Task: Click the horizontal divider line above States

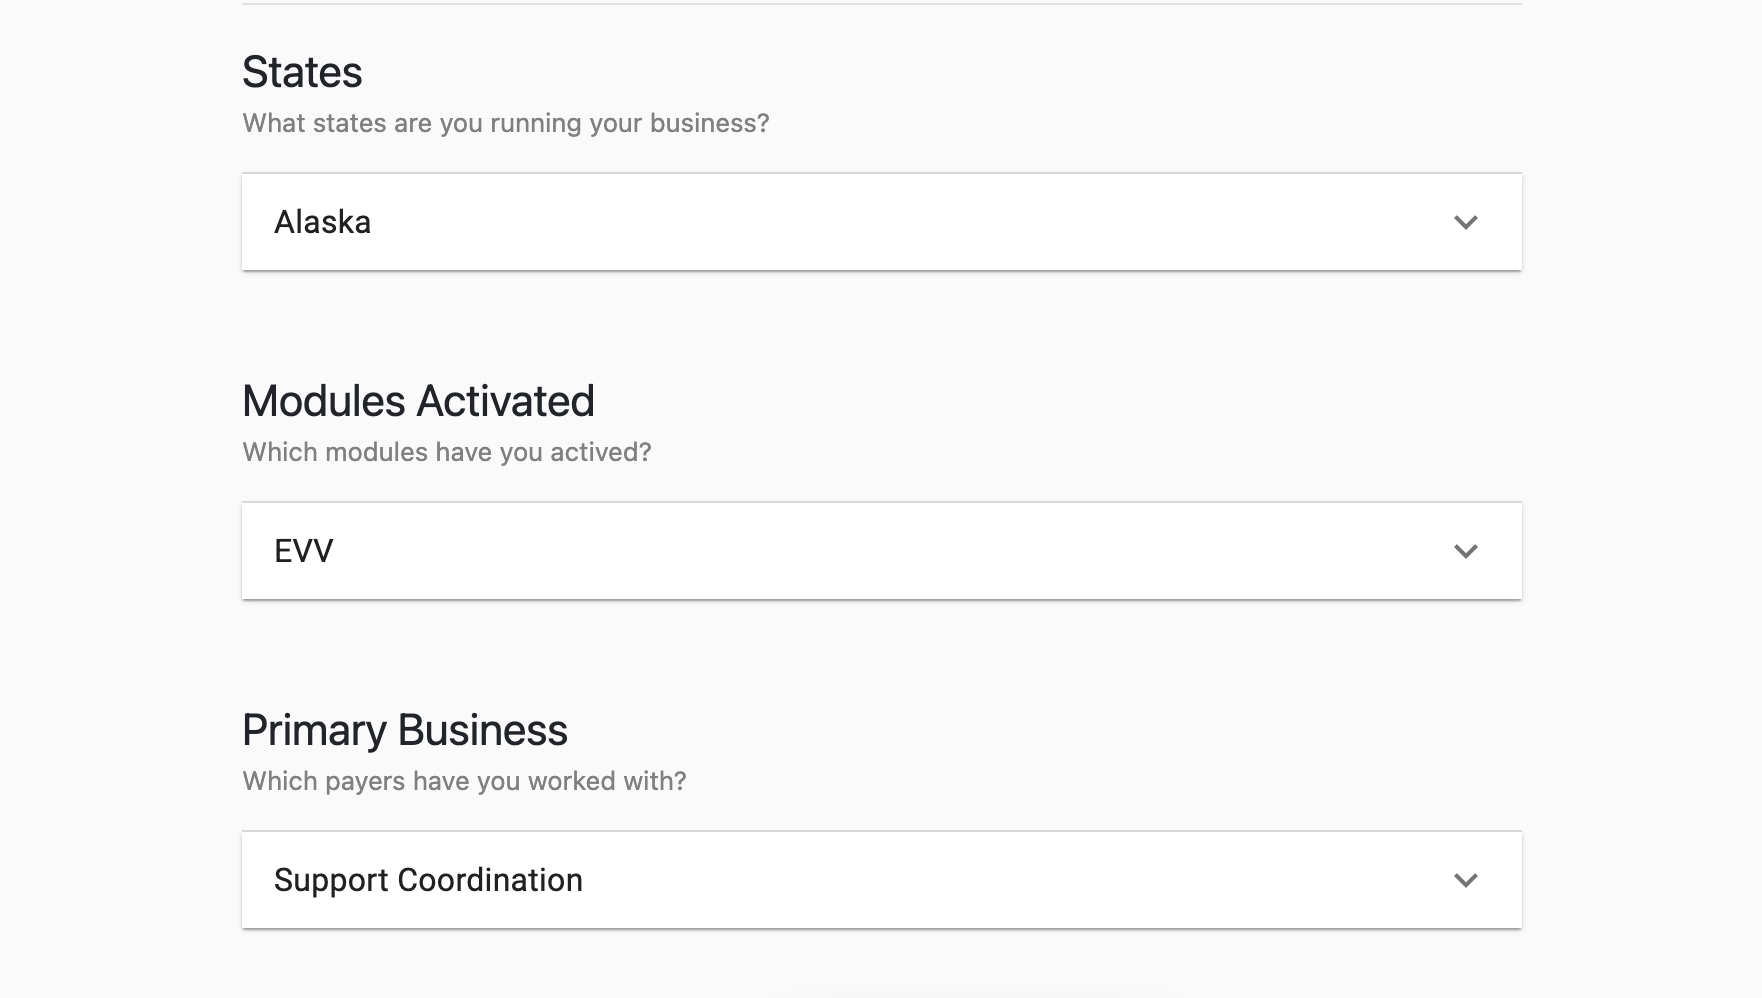Action: click(x=880, y=4)
